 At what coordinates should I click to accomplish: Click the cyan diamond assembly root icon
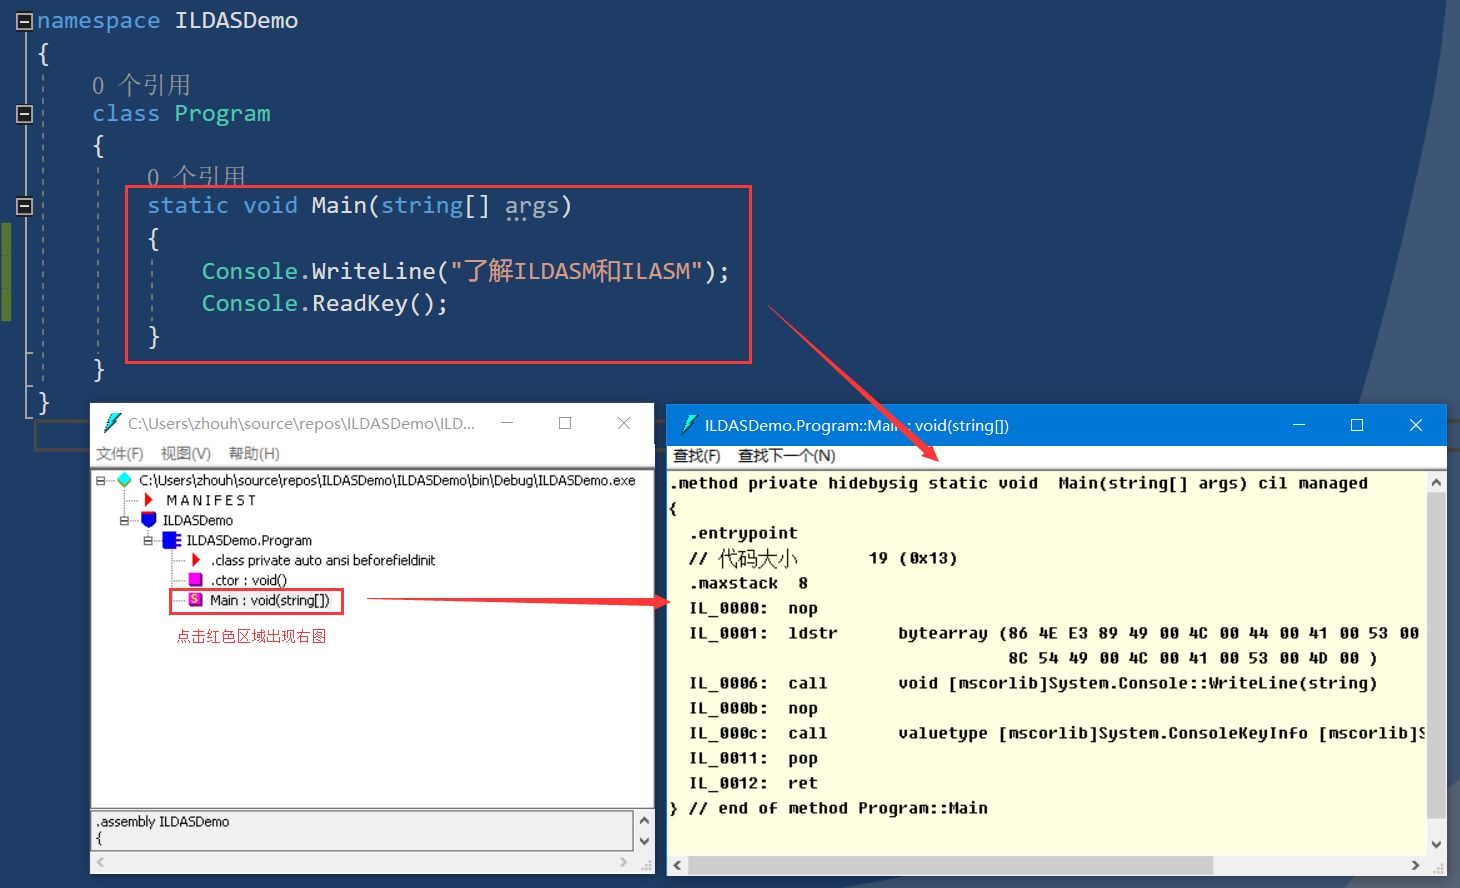[125, 480]
